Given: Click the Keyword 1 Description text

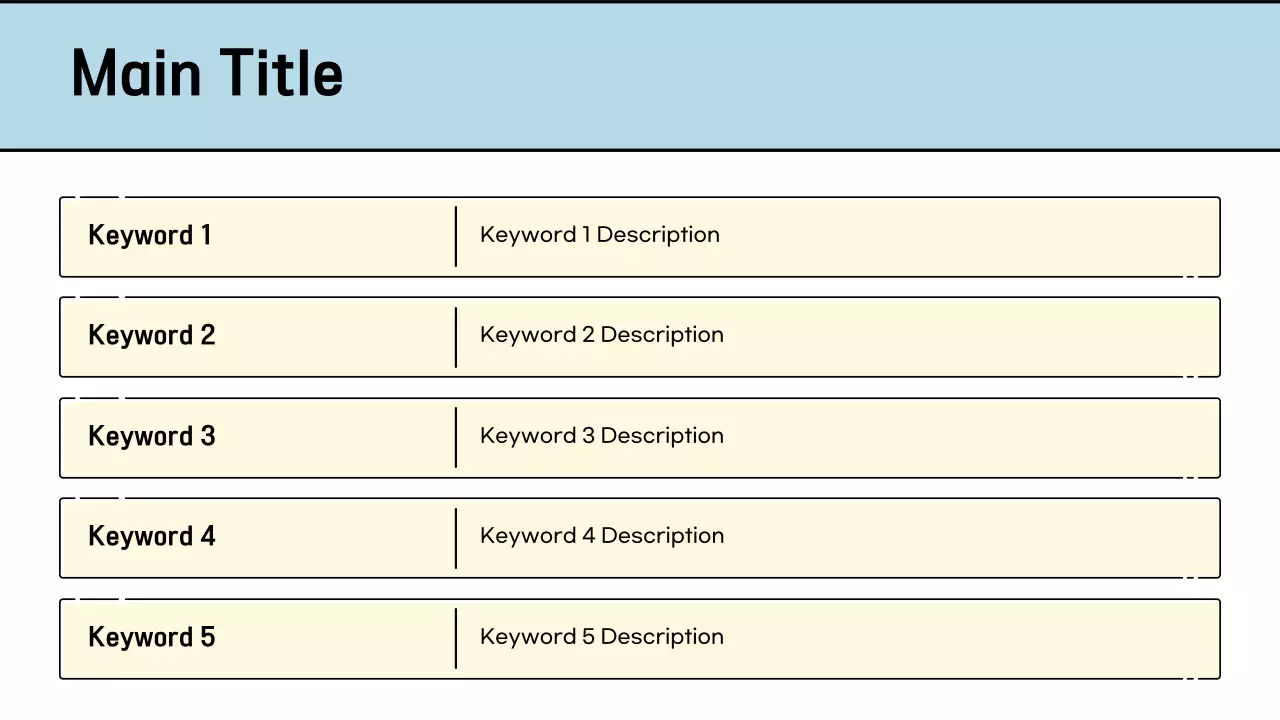Looking at the screenshot, I should (600, 235).
